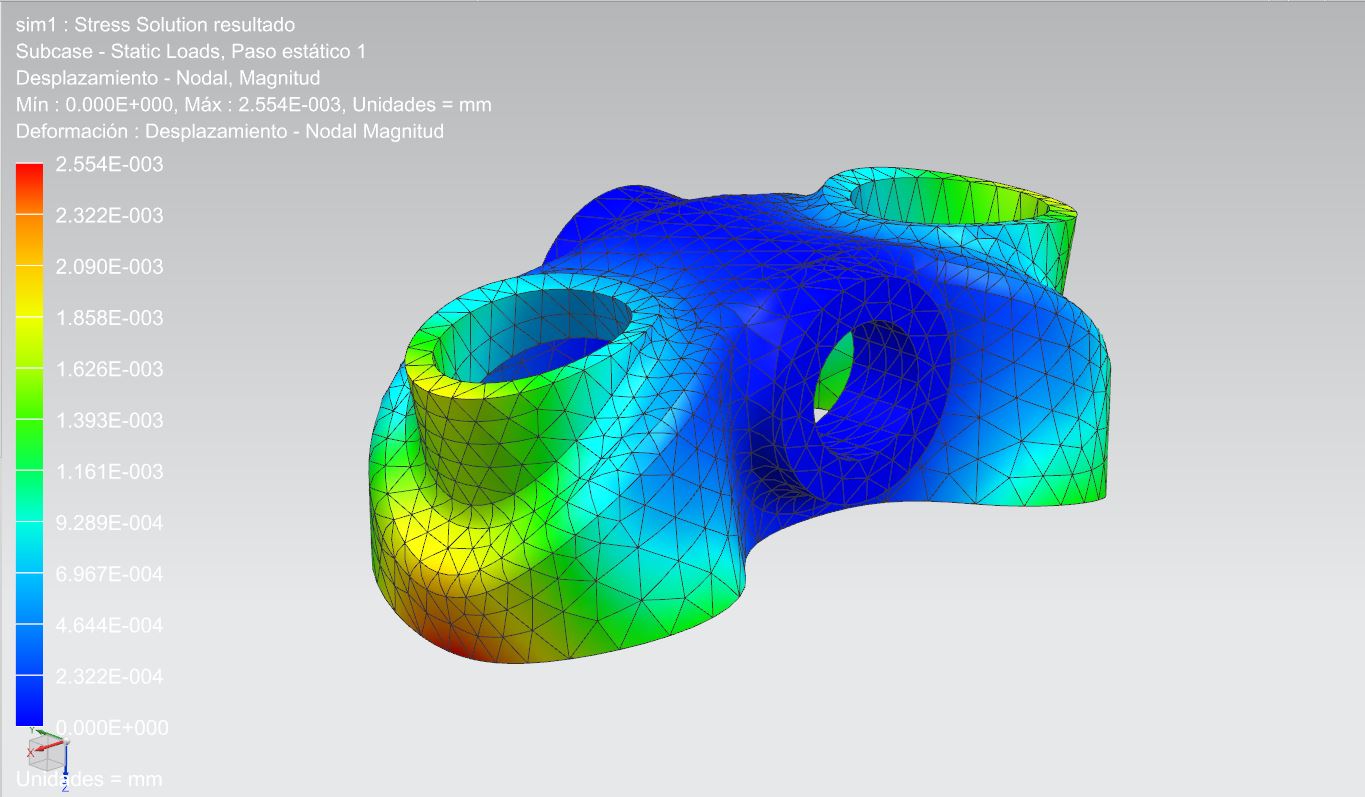Click the "Unidades = mm" label under the legend
The width and height of the screenshot is (1365, 797).
[89, 779]
